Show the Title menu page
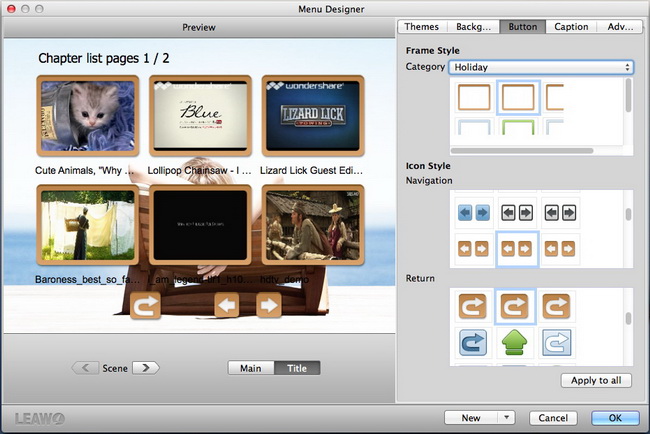650x434 pixels. tap(297, 368)
